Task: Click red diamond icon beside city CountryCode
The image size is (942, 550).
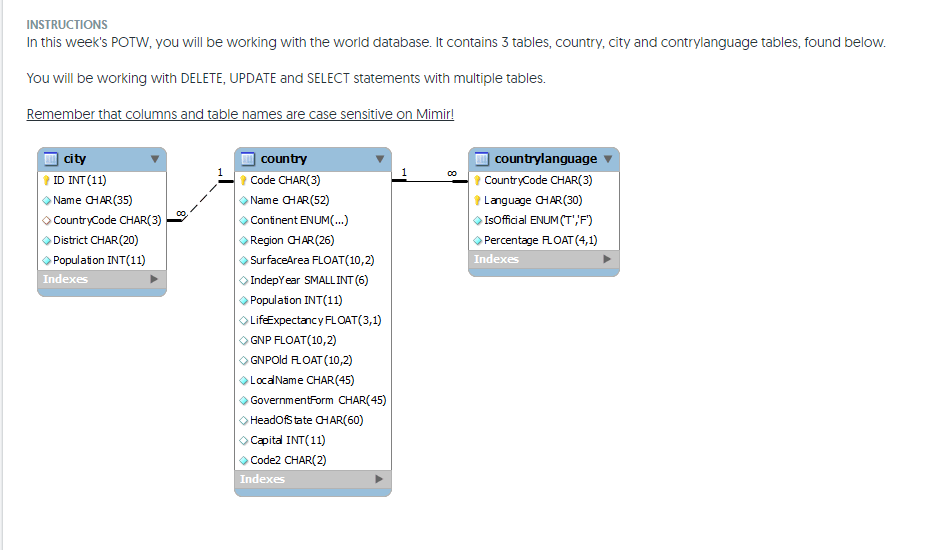Action: [x=47, y=221]
